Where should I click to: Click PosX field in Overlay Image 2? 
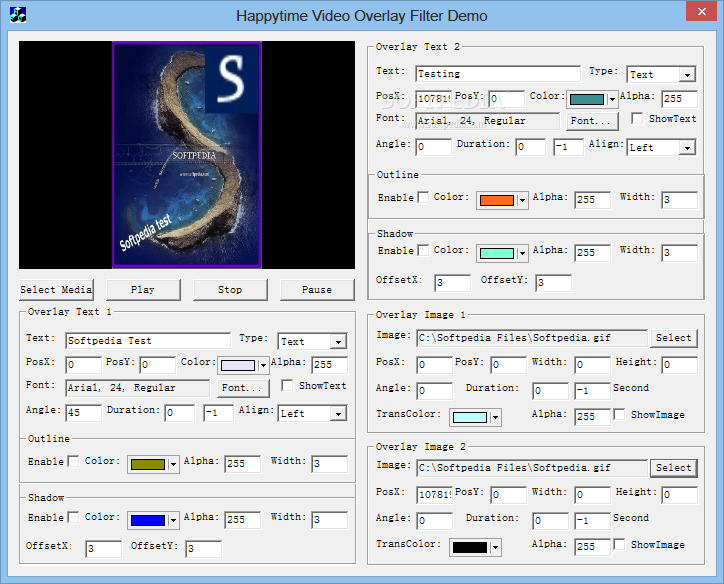tap(434, 495)
